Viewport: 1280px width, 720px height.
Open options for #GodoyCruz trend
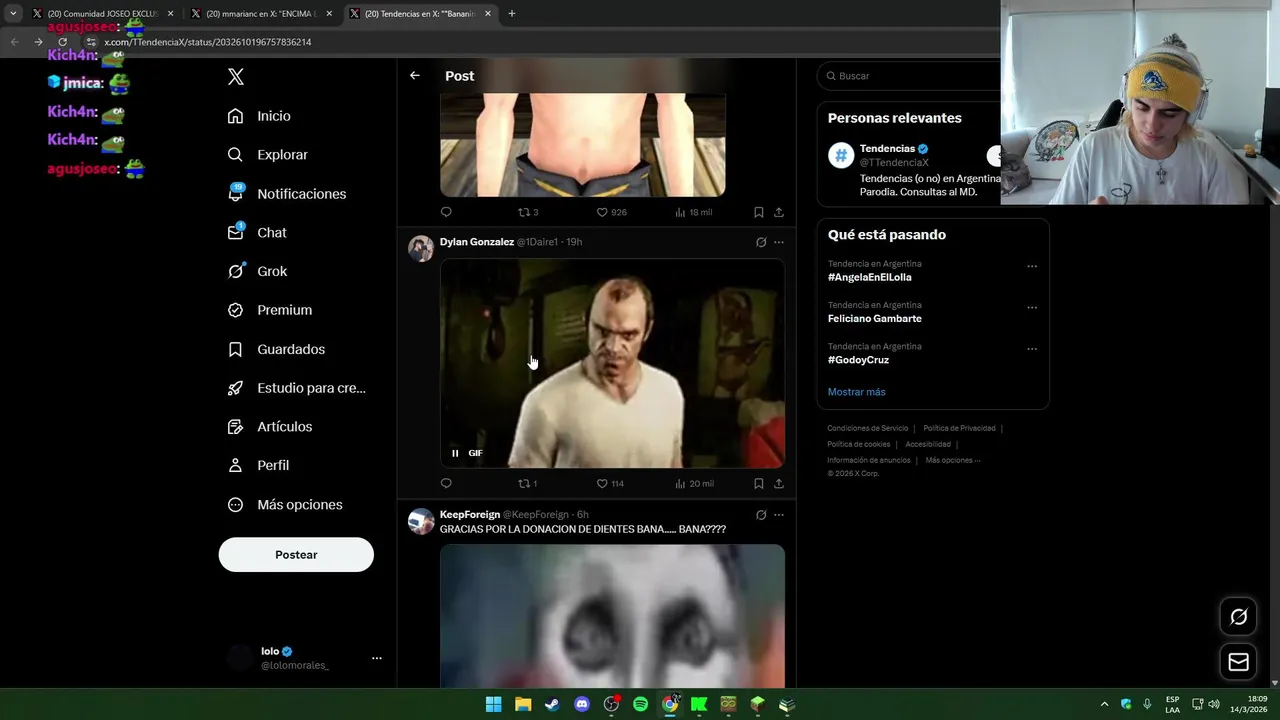[1032, 348]
